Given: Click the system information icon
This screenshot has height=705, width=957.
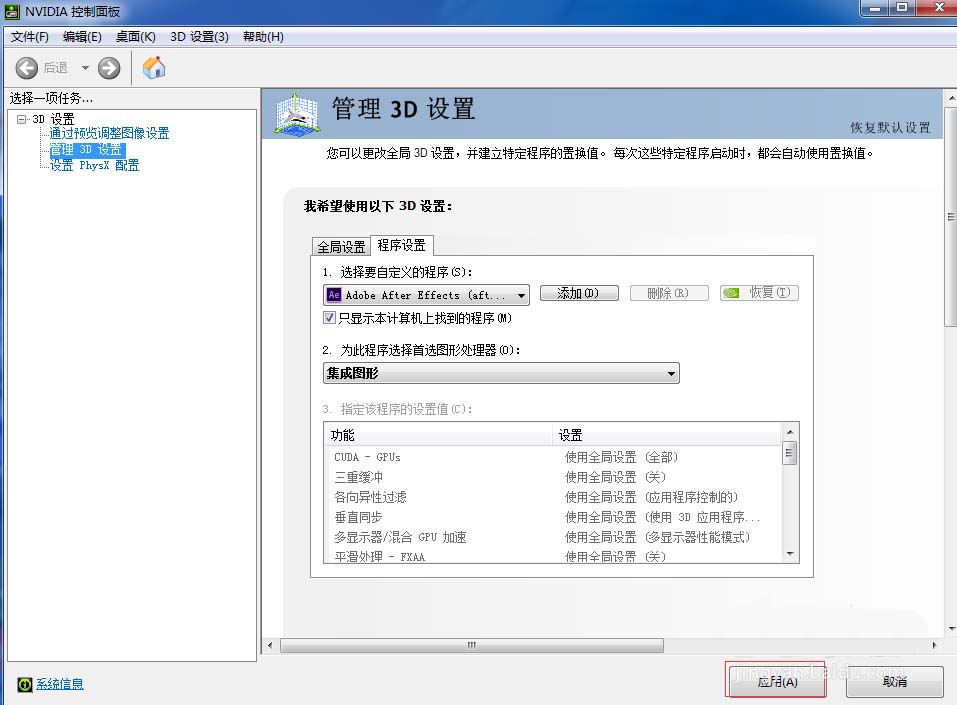Looking at the screenshot, I should 24,684.
